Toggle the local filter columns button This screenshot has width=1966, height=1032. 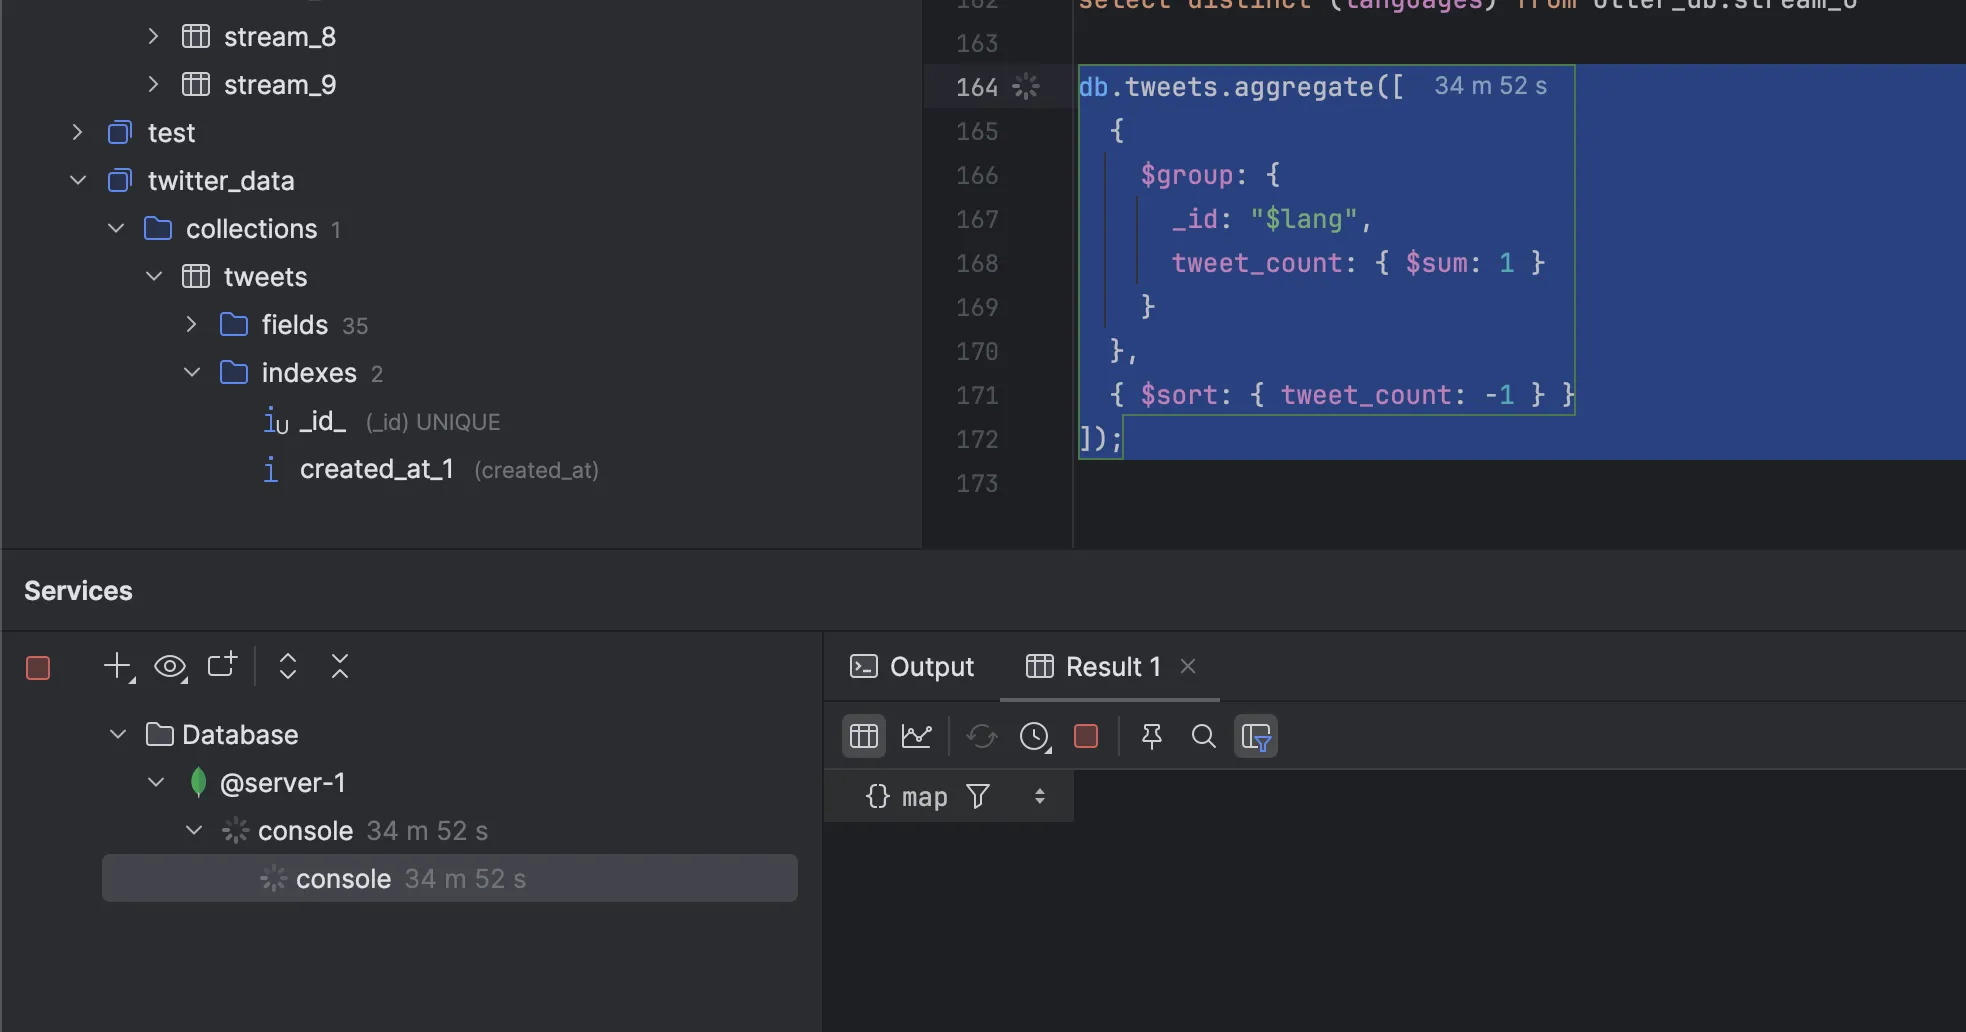[1256, 737]
